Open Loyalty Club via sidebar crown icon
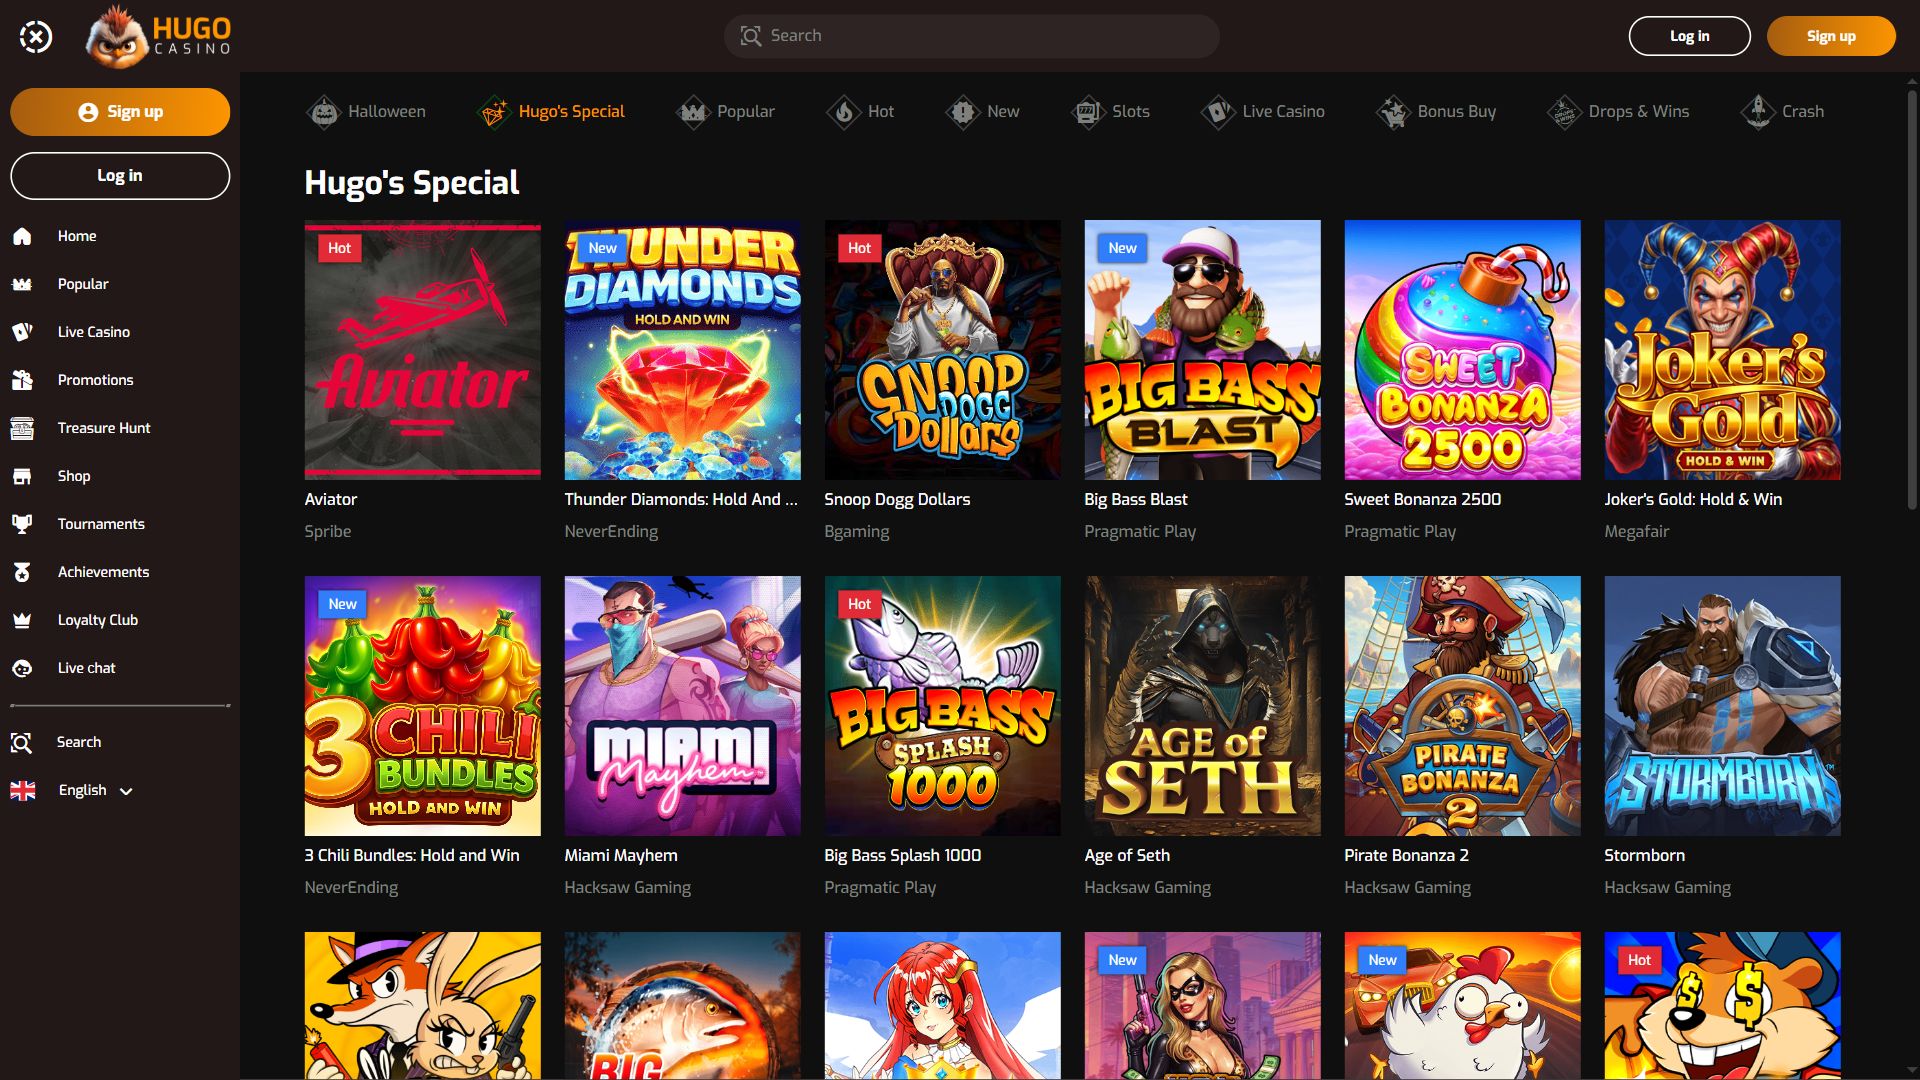The width and height of the screenshot is (1920, 1080). tap(22, 620)
